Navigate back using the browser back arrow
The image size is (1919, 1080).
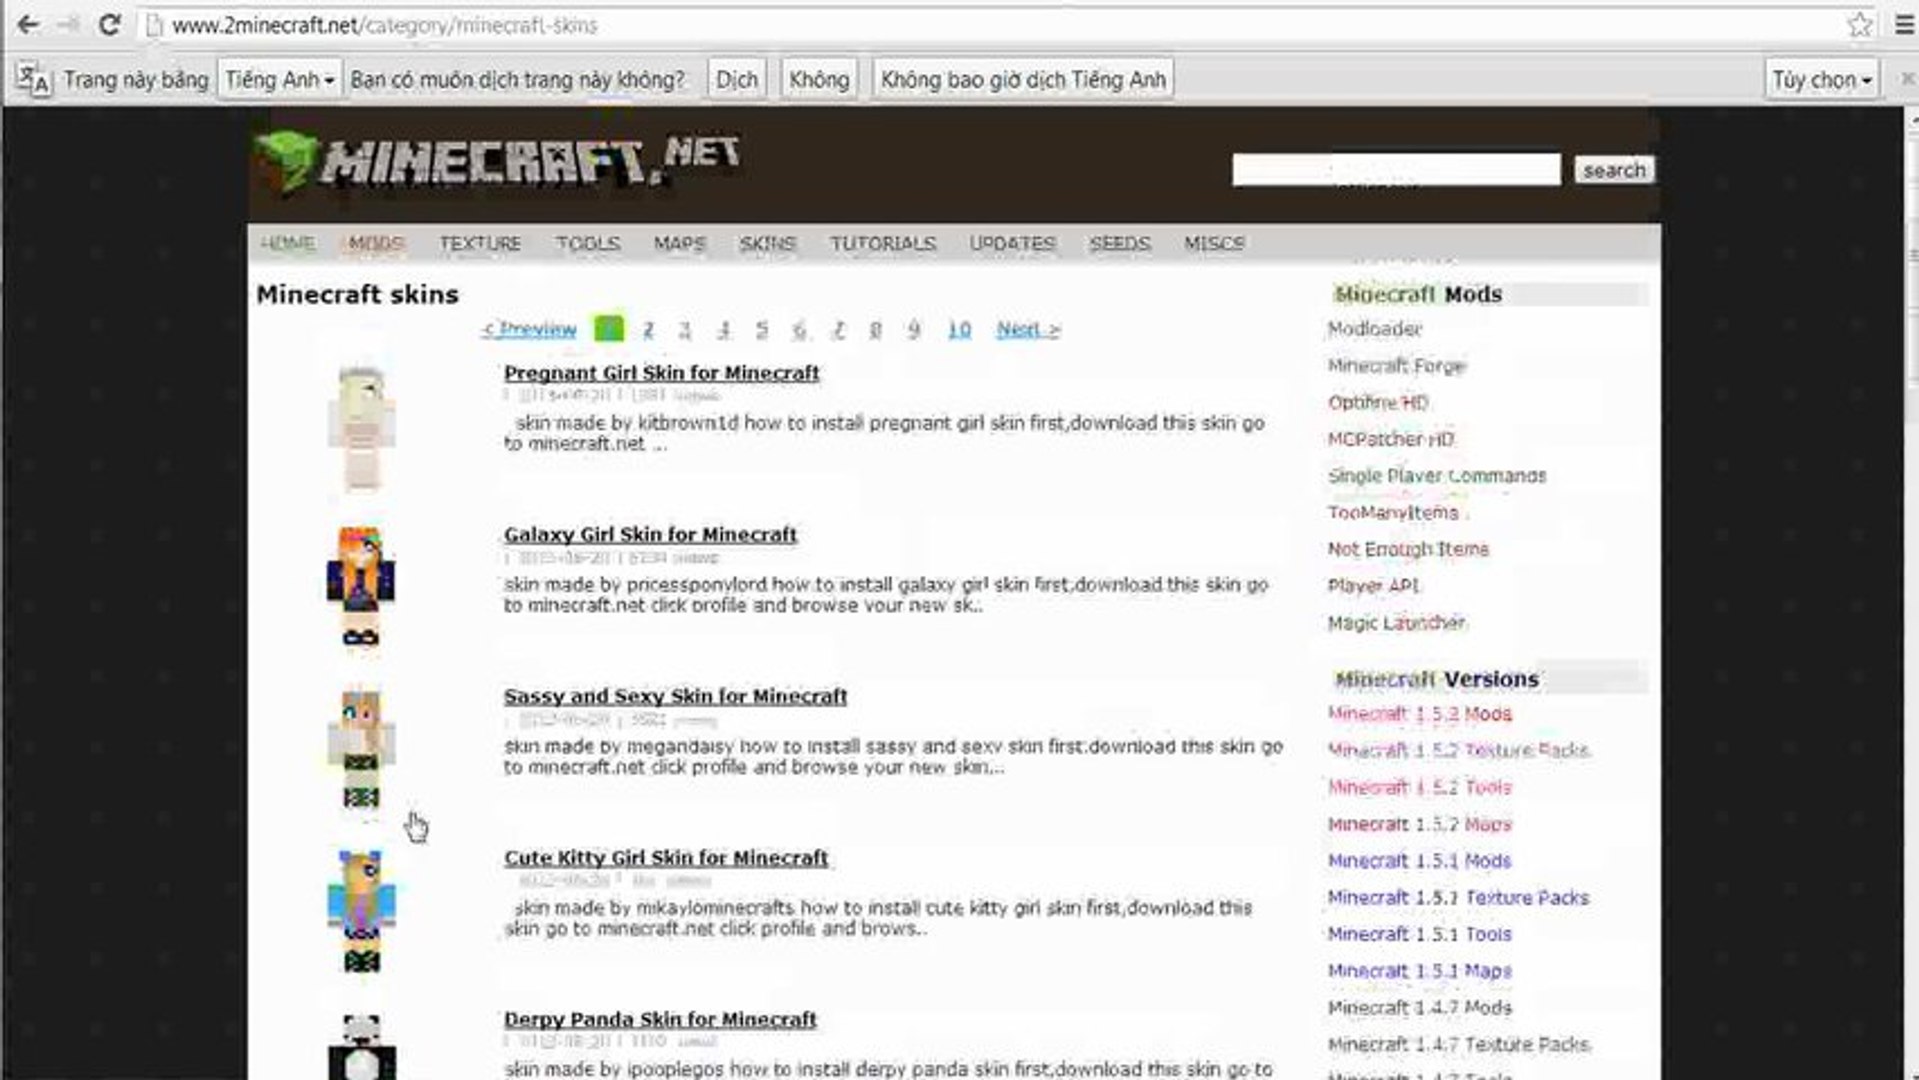[25, 25]
